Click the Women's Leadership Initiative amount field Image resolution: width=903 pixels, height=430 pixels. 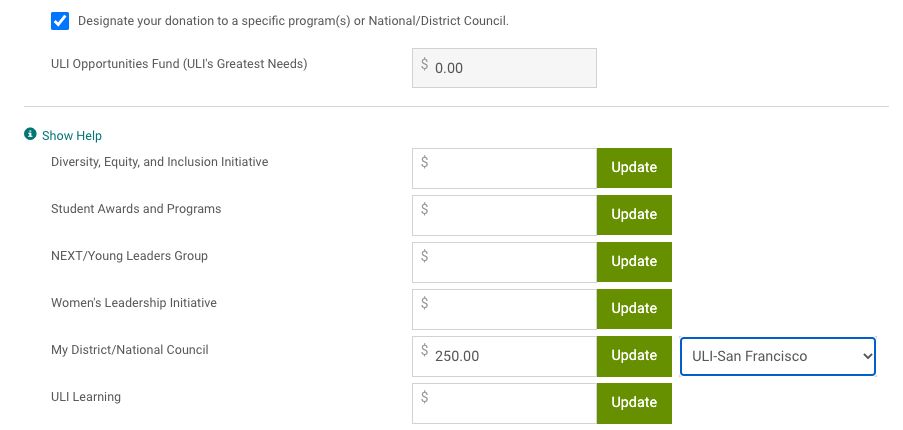click(x=504, y=309)
